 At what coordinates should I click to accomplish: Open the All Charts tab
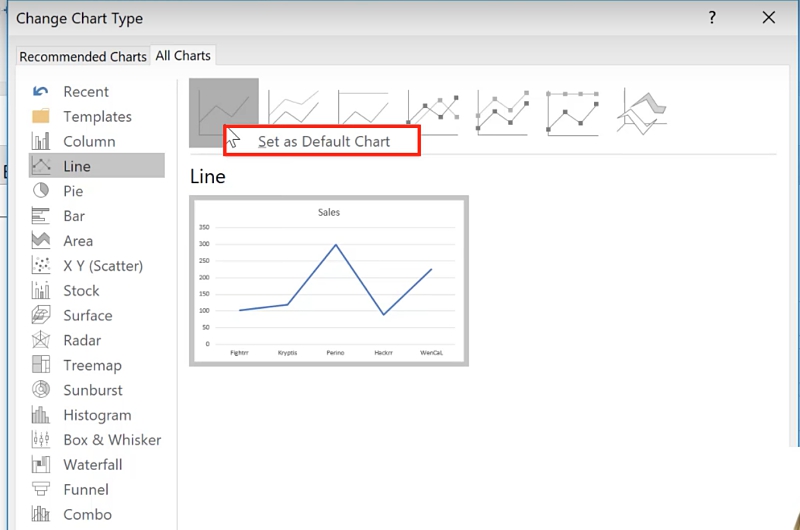181,55
